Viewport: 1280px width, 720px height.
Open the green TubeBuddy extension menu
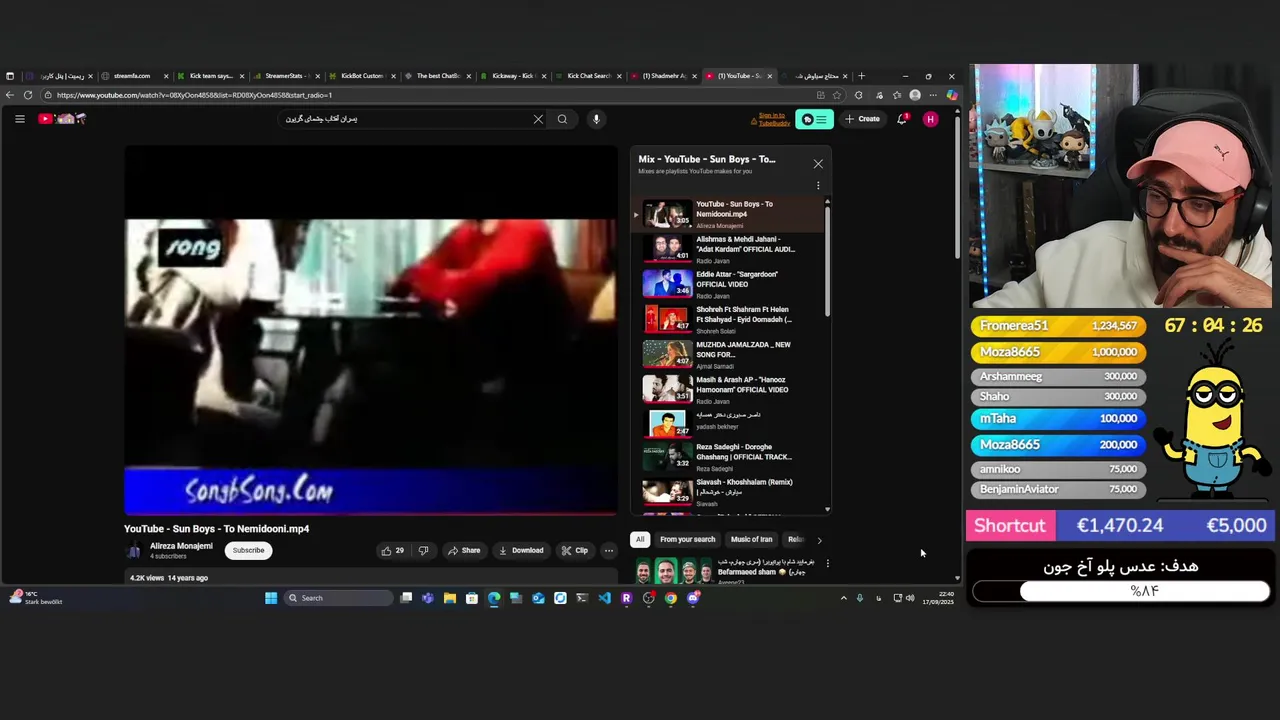click(814, 120)
